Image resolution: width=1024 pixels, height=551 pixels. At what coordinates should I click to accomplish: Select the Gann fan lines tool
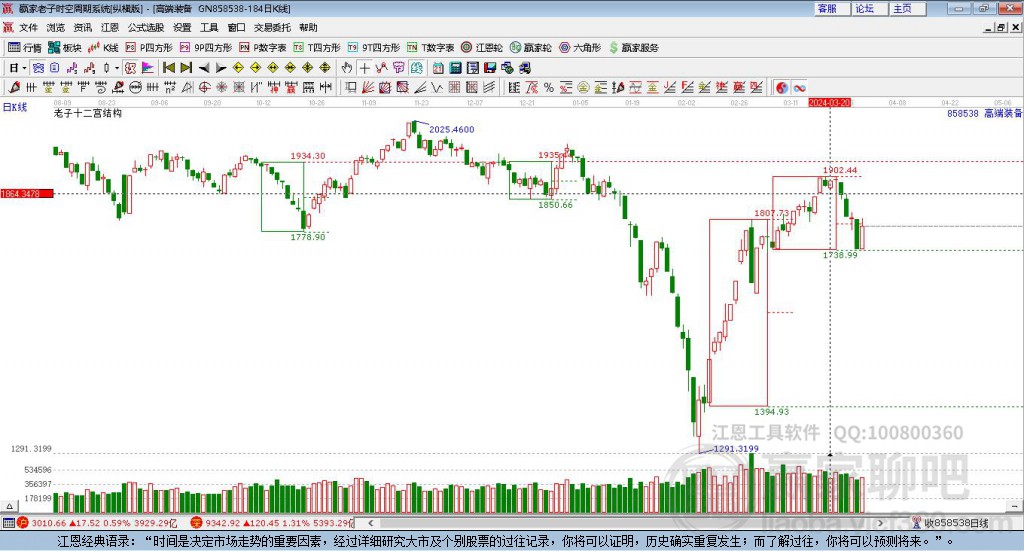[368, 87]
